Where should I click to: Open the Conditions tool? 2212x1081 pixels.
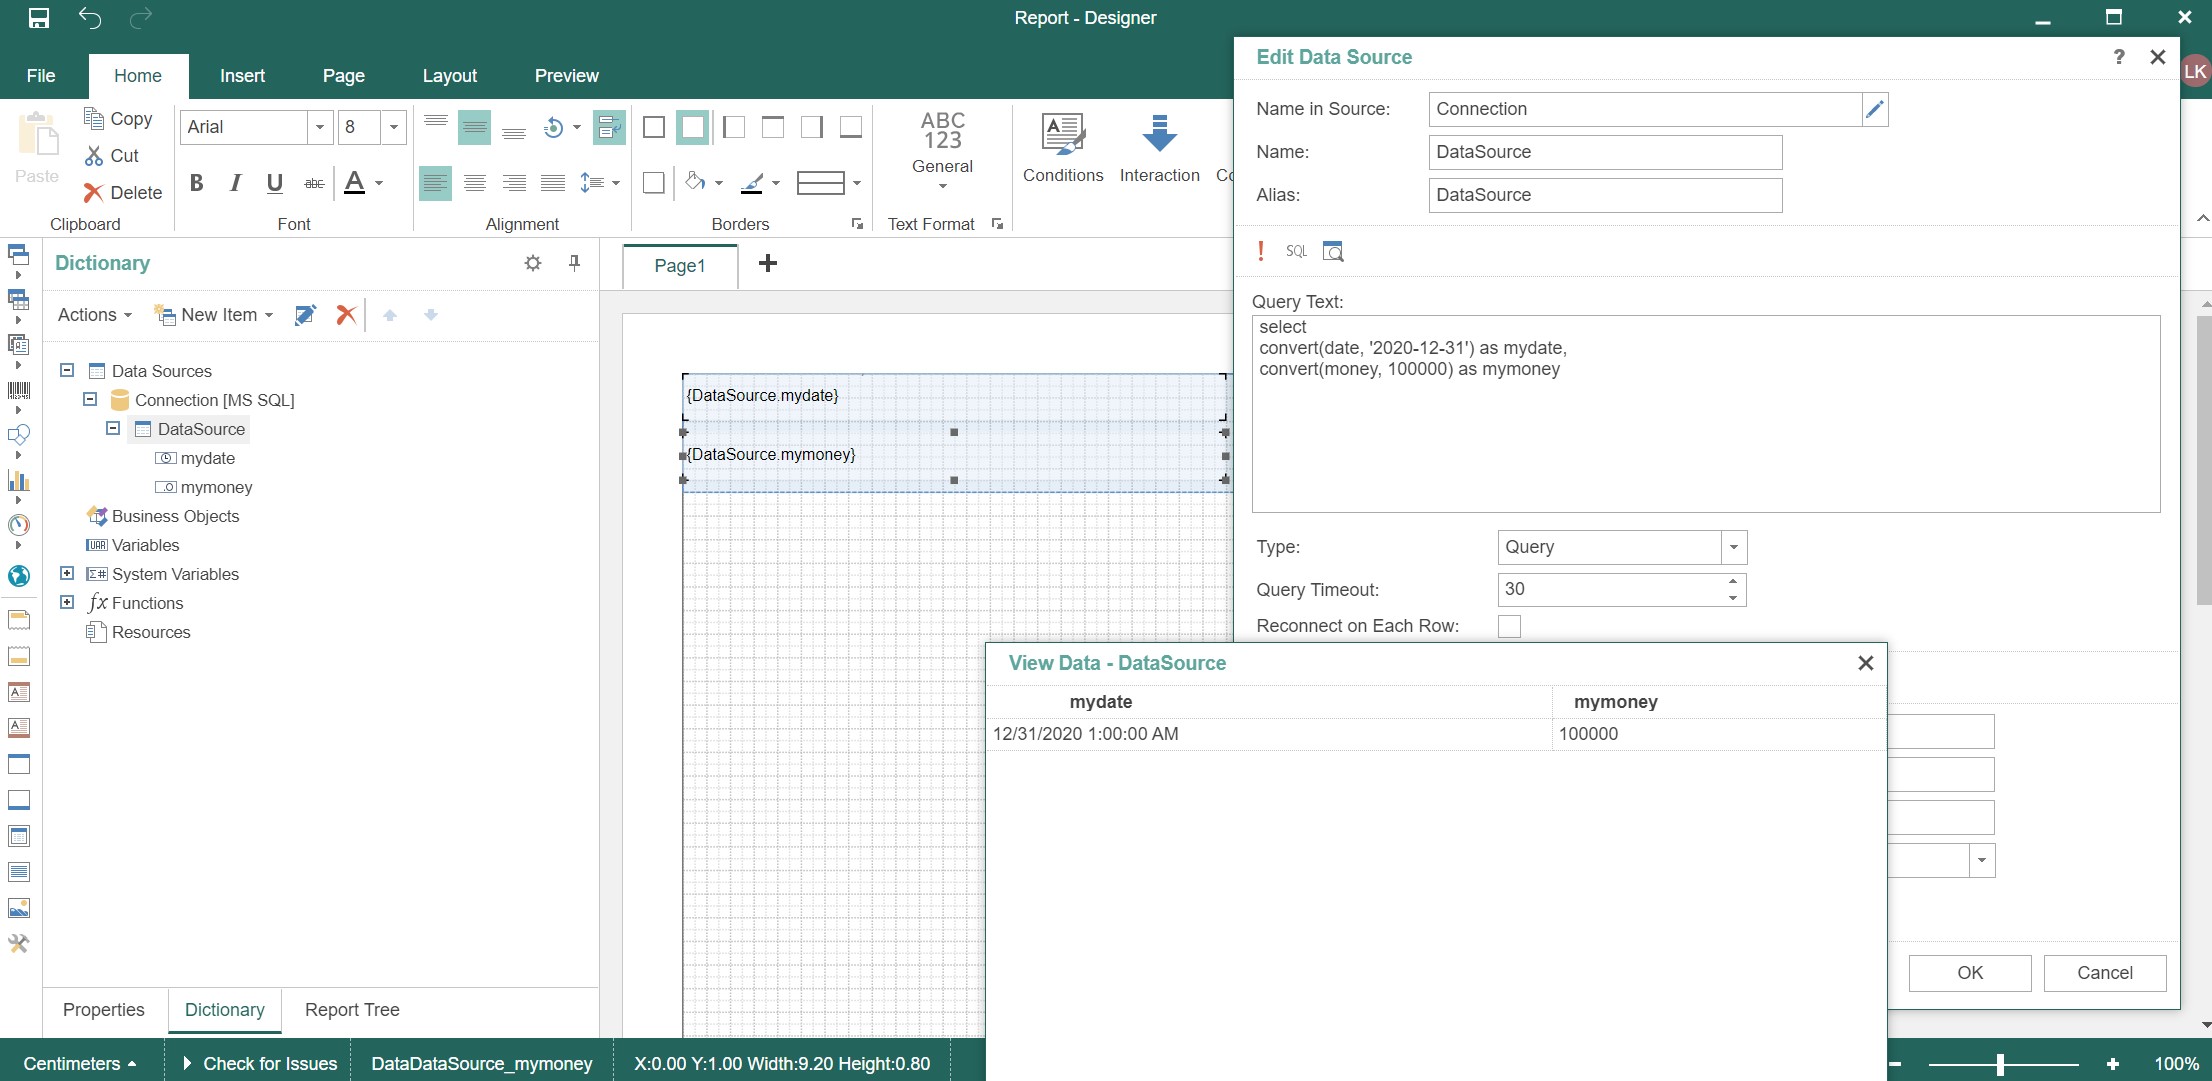[1062, 148]
